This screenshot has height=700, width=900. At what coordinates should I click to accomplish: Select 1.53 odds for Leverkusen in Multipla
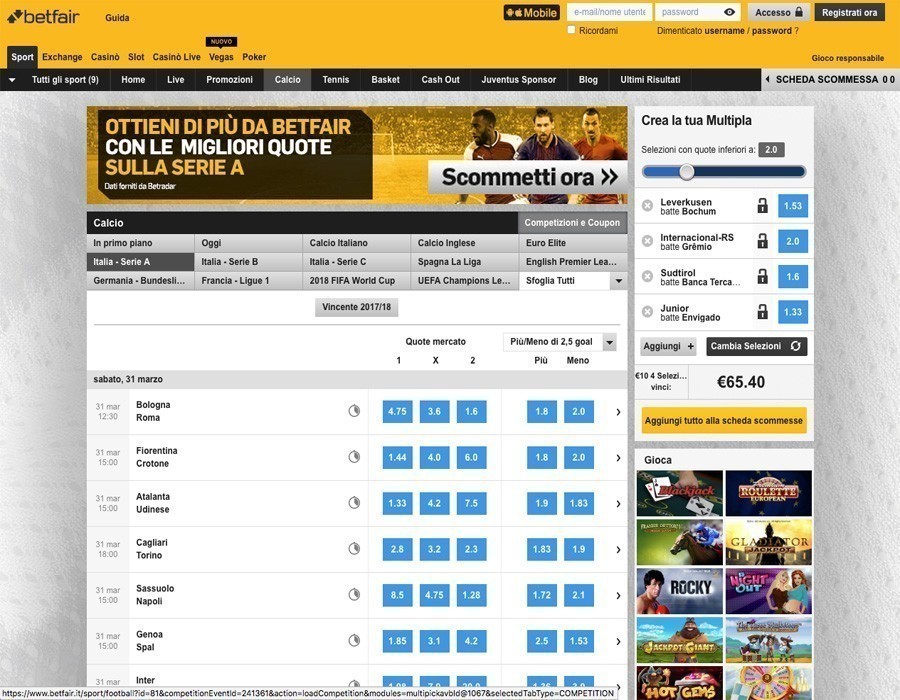tap(793, 206)
